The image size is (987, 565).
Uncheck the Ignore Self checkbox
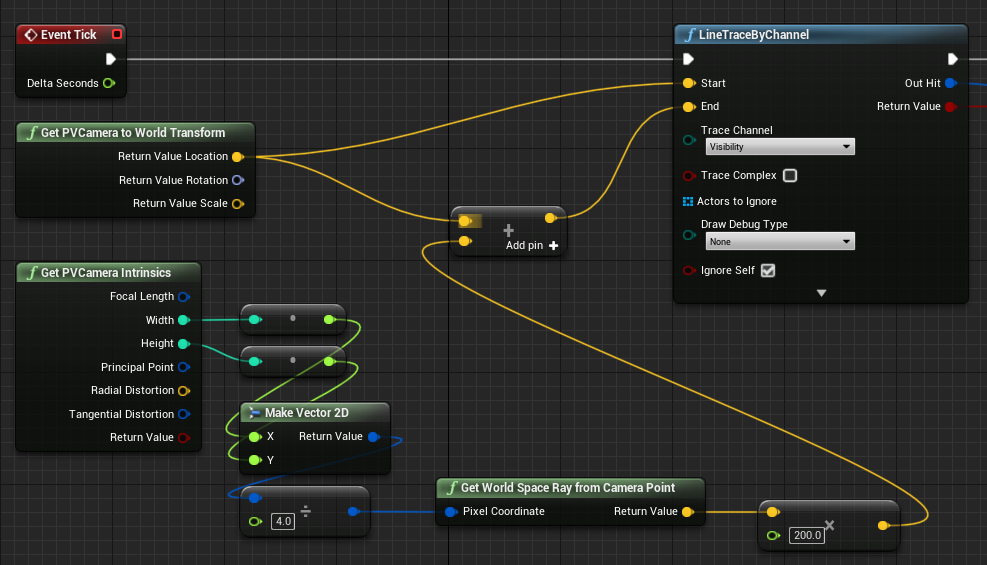[x=768, y=271]
